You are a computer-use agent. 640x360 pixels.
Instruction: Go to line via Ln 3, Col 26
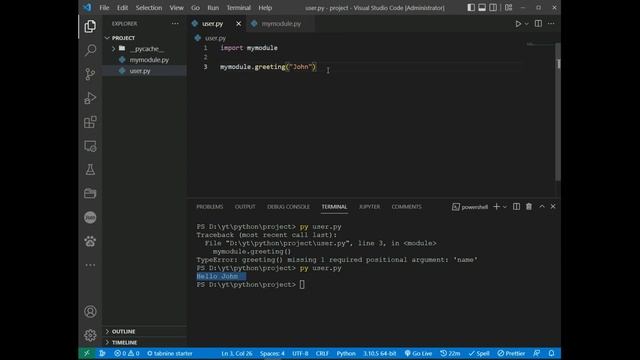point(237,353)
